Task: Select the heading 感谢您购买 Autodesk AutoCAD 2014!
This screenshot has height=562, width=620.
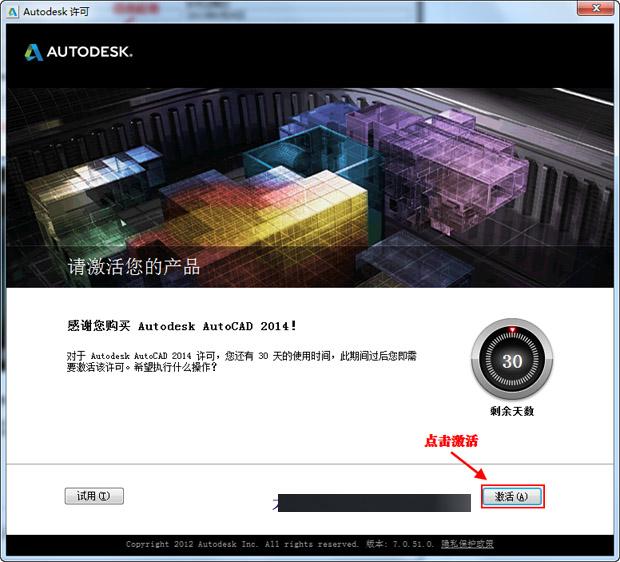Action: tap(182, 326)
